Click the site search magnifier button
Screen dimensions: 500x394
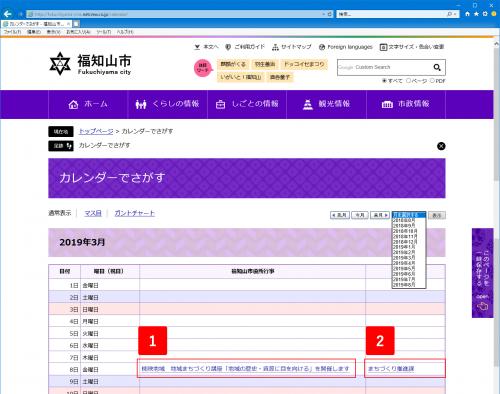click(x=437, y=67)
